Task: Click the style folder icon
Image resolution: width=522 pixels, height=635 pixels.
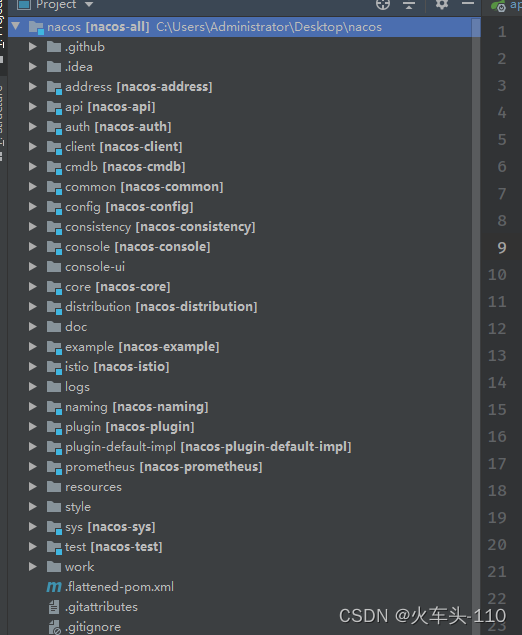Action: pyautogui.click(x=54, y=507)
